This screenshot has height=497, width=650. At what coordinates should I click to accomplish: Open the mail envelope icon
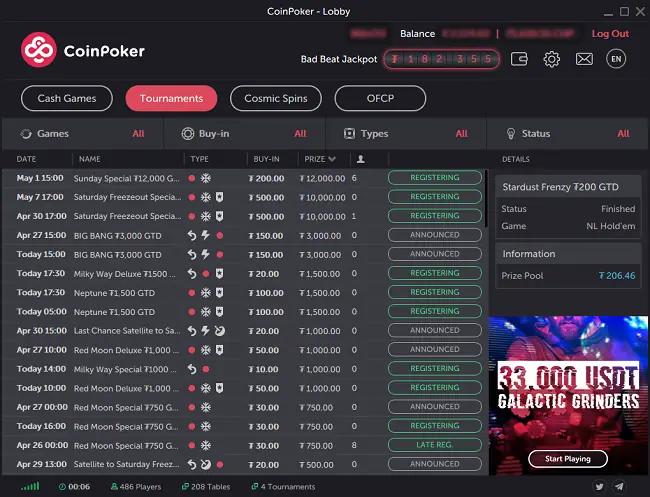584,59
